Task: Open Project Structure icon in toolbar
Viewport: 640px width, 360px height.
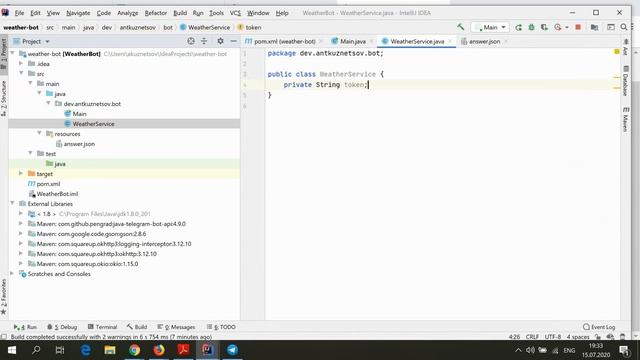Action: 594,27
